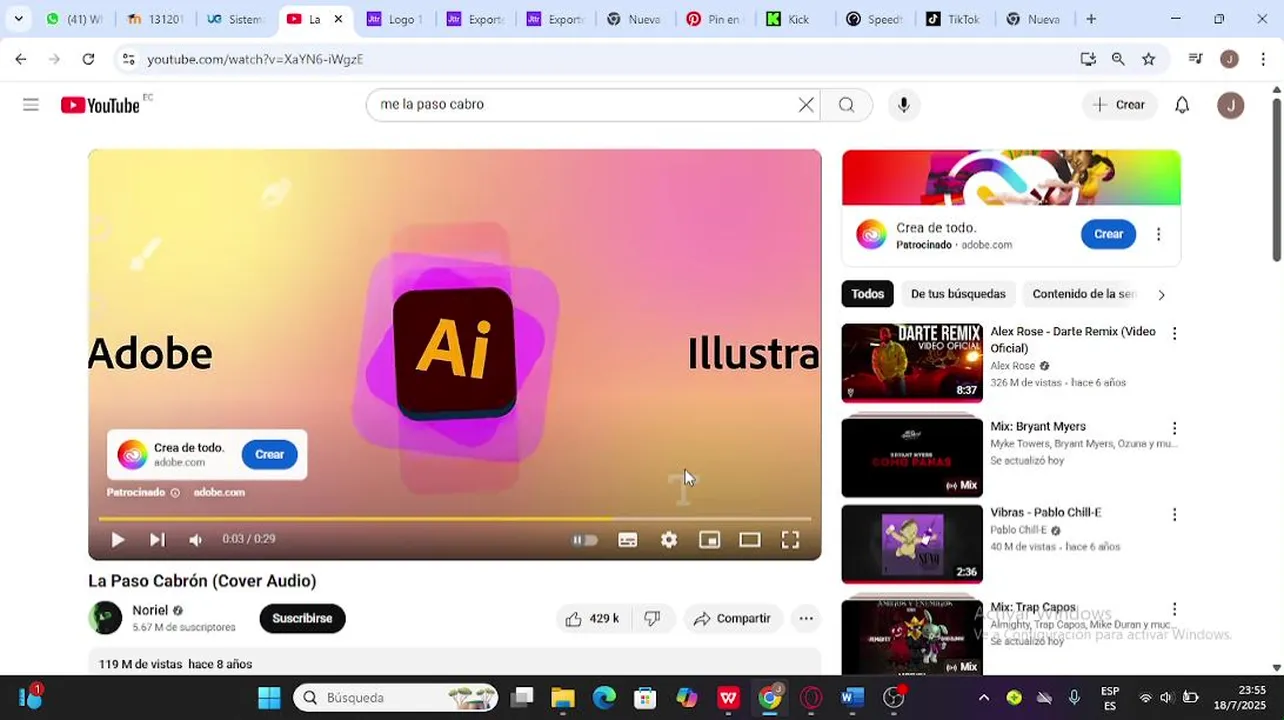
Task: Open YouTube guide hamburger menu
Action: [x=31, y=105]
